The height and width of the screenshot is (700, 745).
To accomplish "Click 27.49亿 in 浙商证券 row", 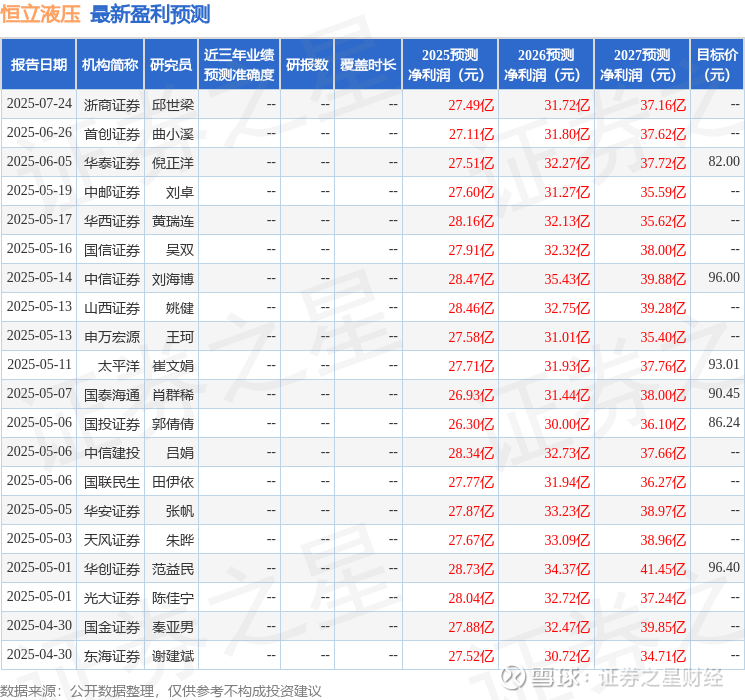I will point(471,105).
